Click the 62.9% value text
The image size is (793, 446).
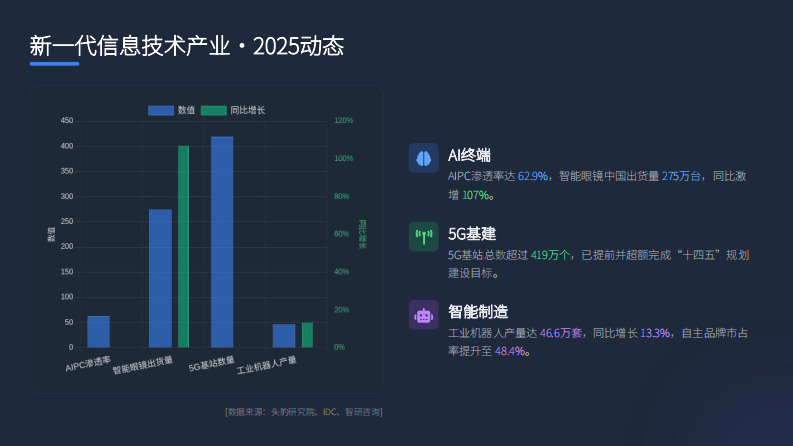[x=533, y=176]
